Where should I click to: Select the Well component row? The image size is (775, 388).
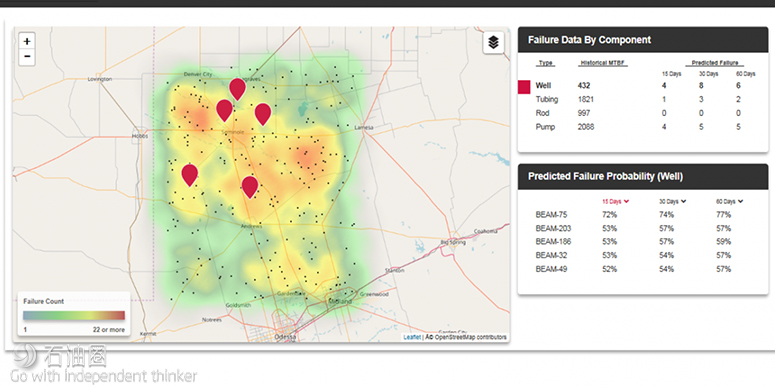(x=643, y=86)
